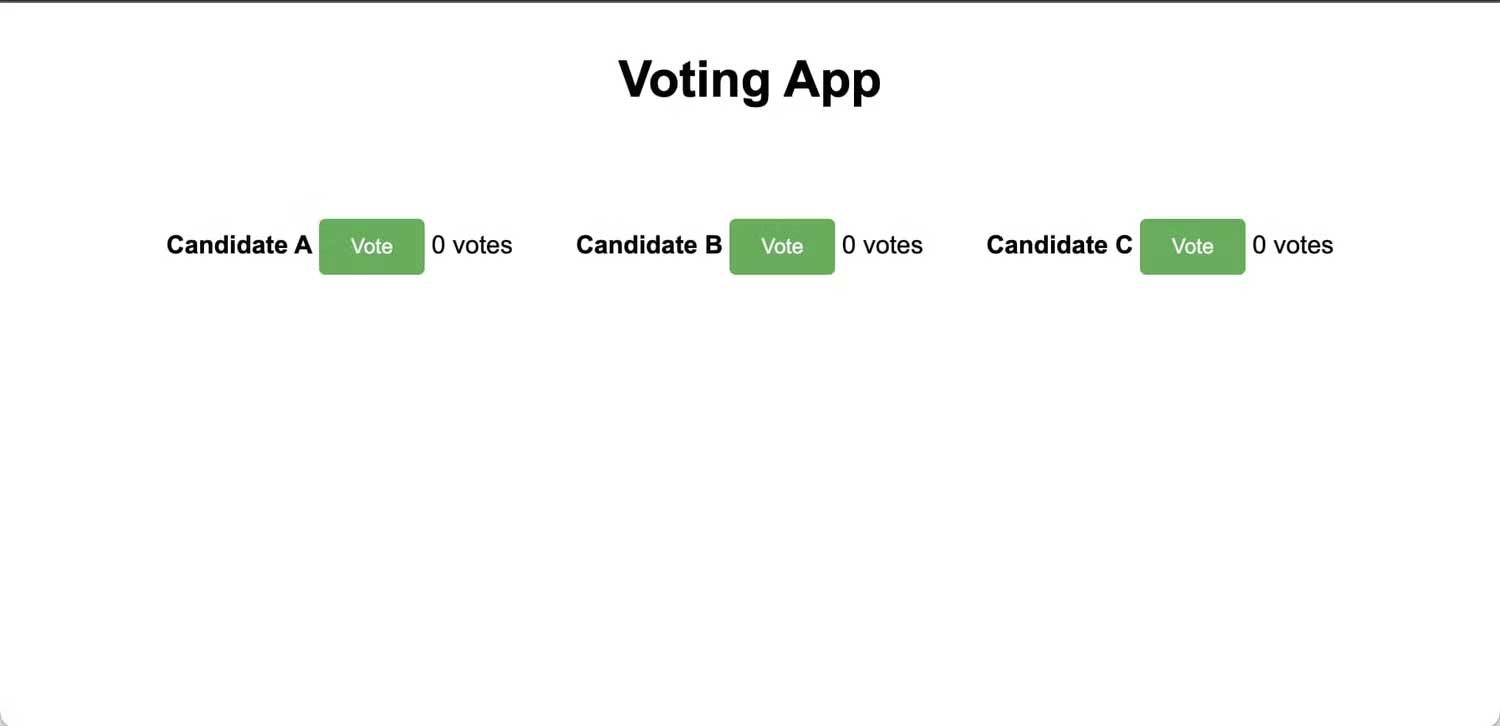This screenshot has width=1500, height=726.
Task: Cast a vote for the last candidate
Action: point(1192,246)
